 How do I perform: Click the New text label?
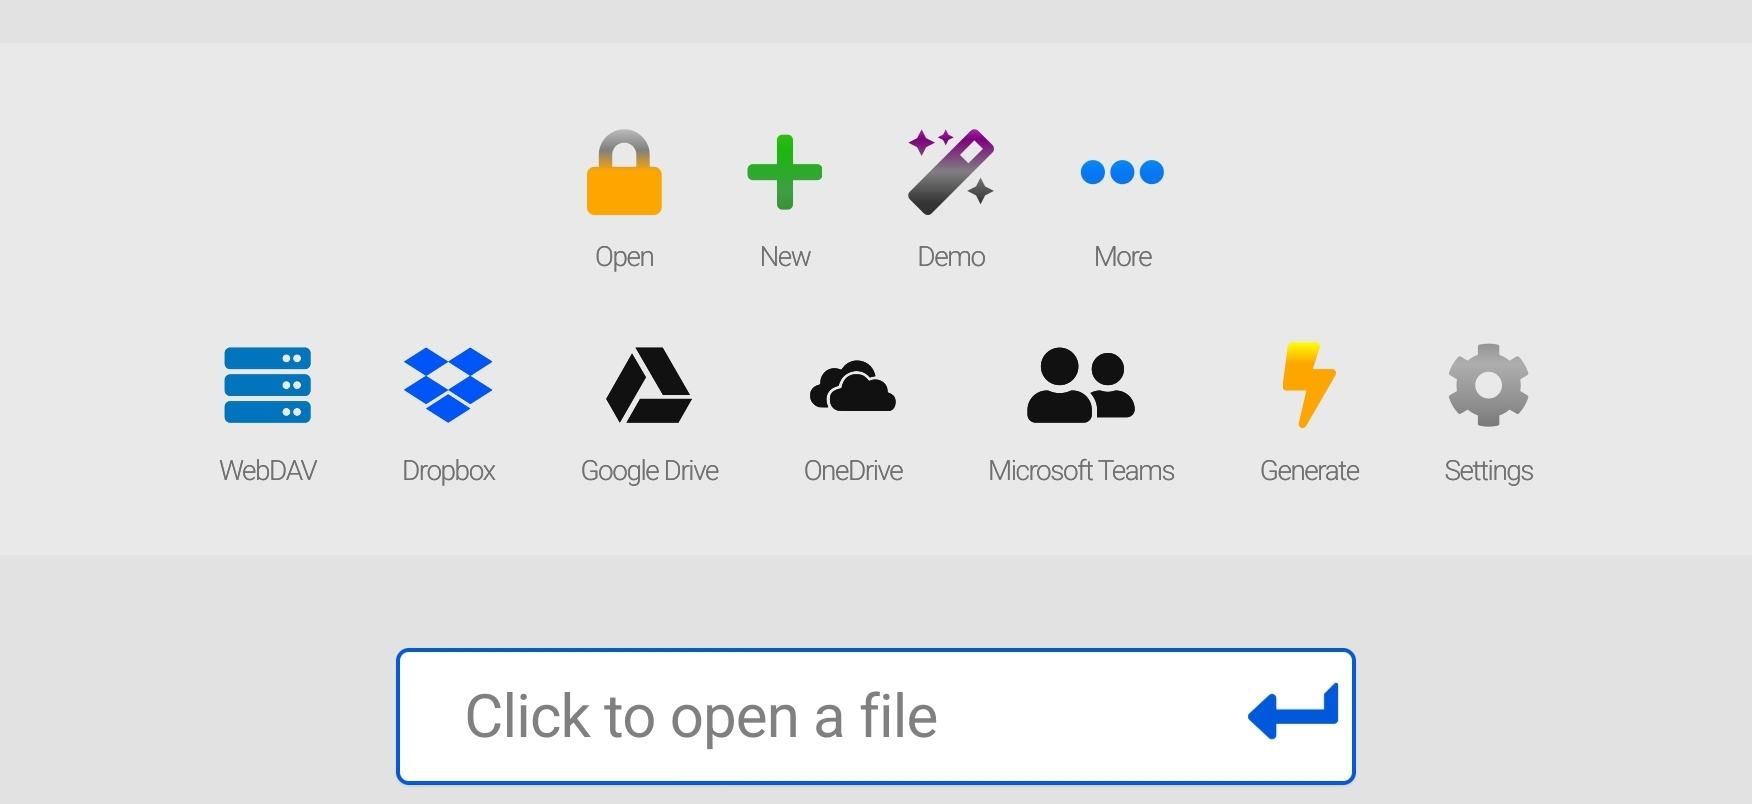pyautogui.click(x=785, y=257)
